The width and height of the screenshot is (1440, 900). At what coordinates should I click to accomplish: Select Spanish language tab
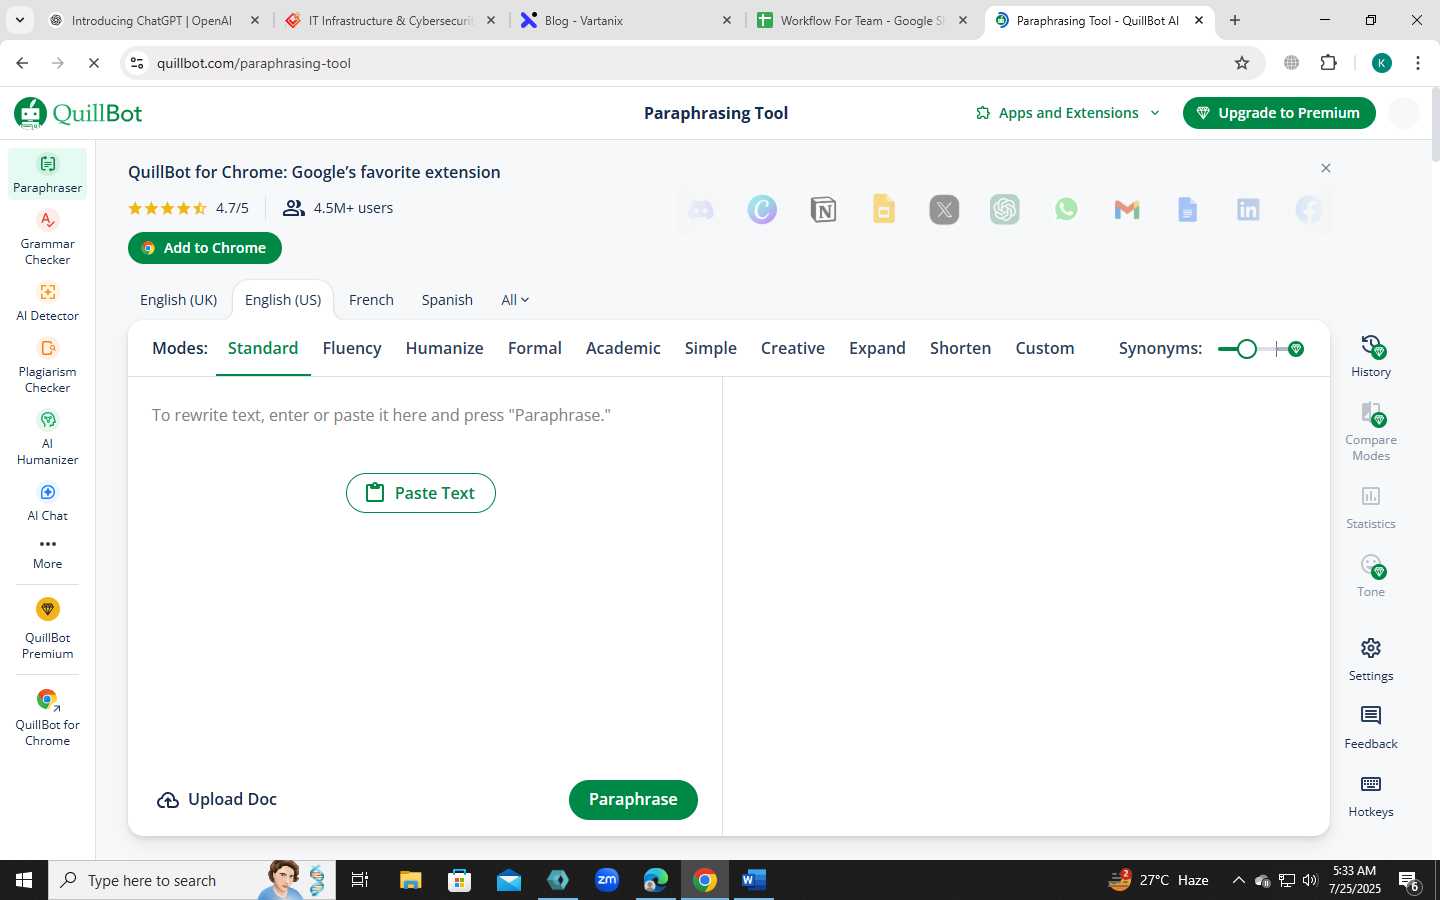click(447, 300)
